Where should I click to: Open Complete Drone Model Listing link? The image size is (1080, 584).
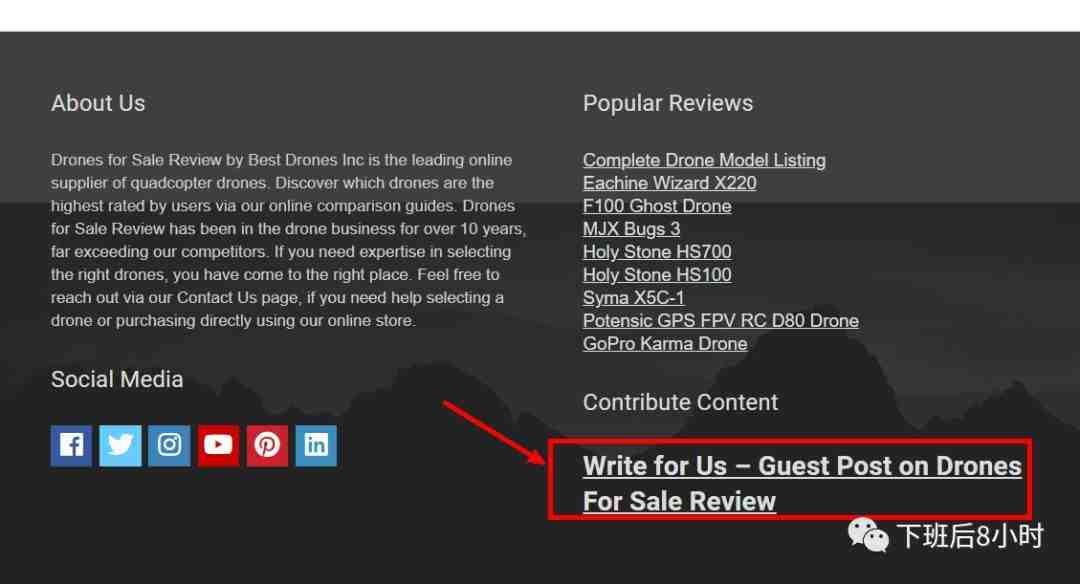pos(704,160)
